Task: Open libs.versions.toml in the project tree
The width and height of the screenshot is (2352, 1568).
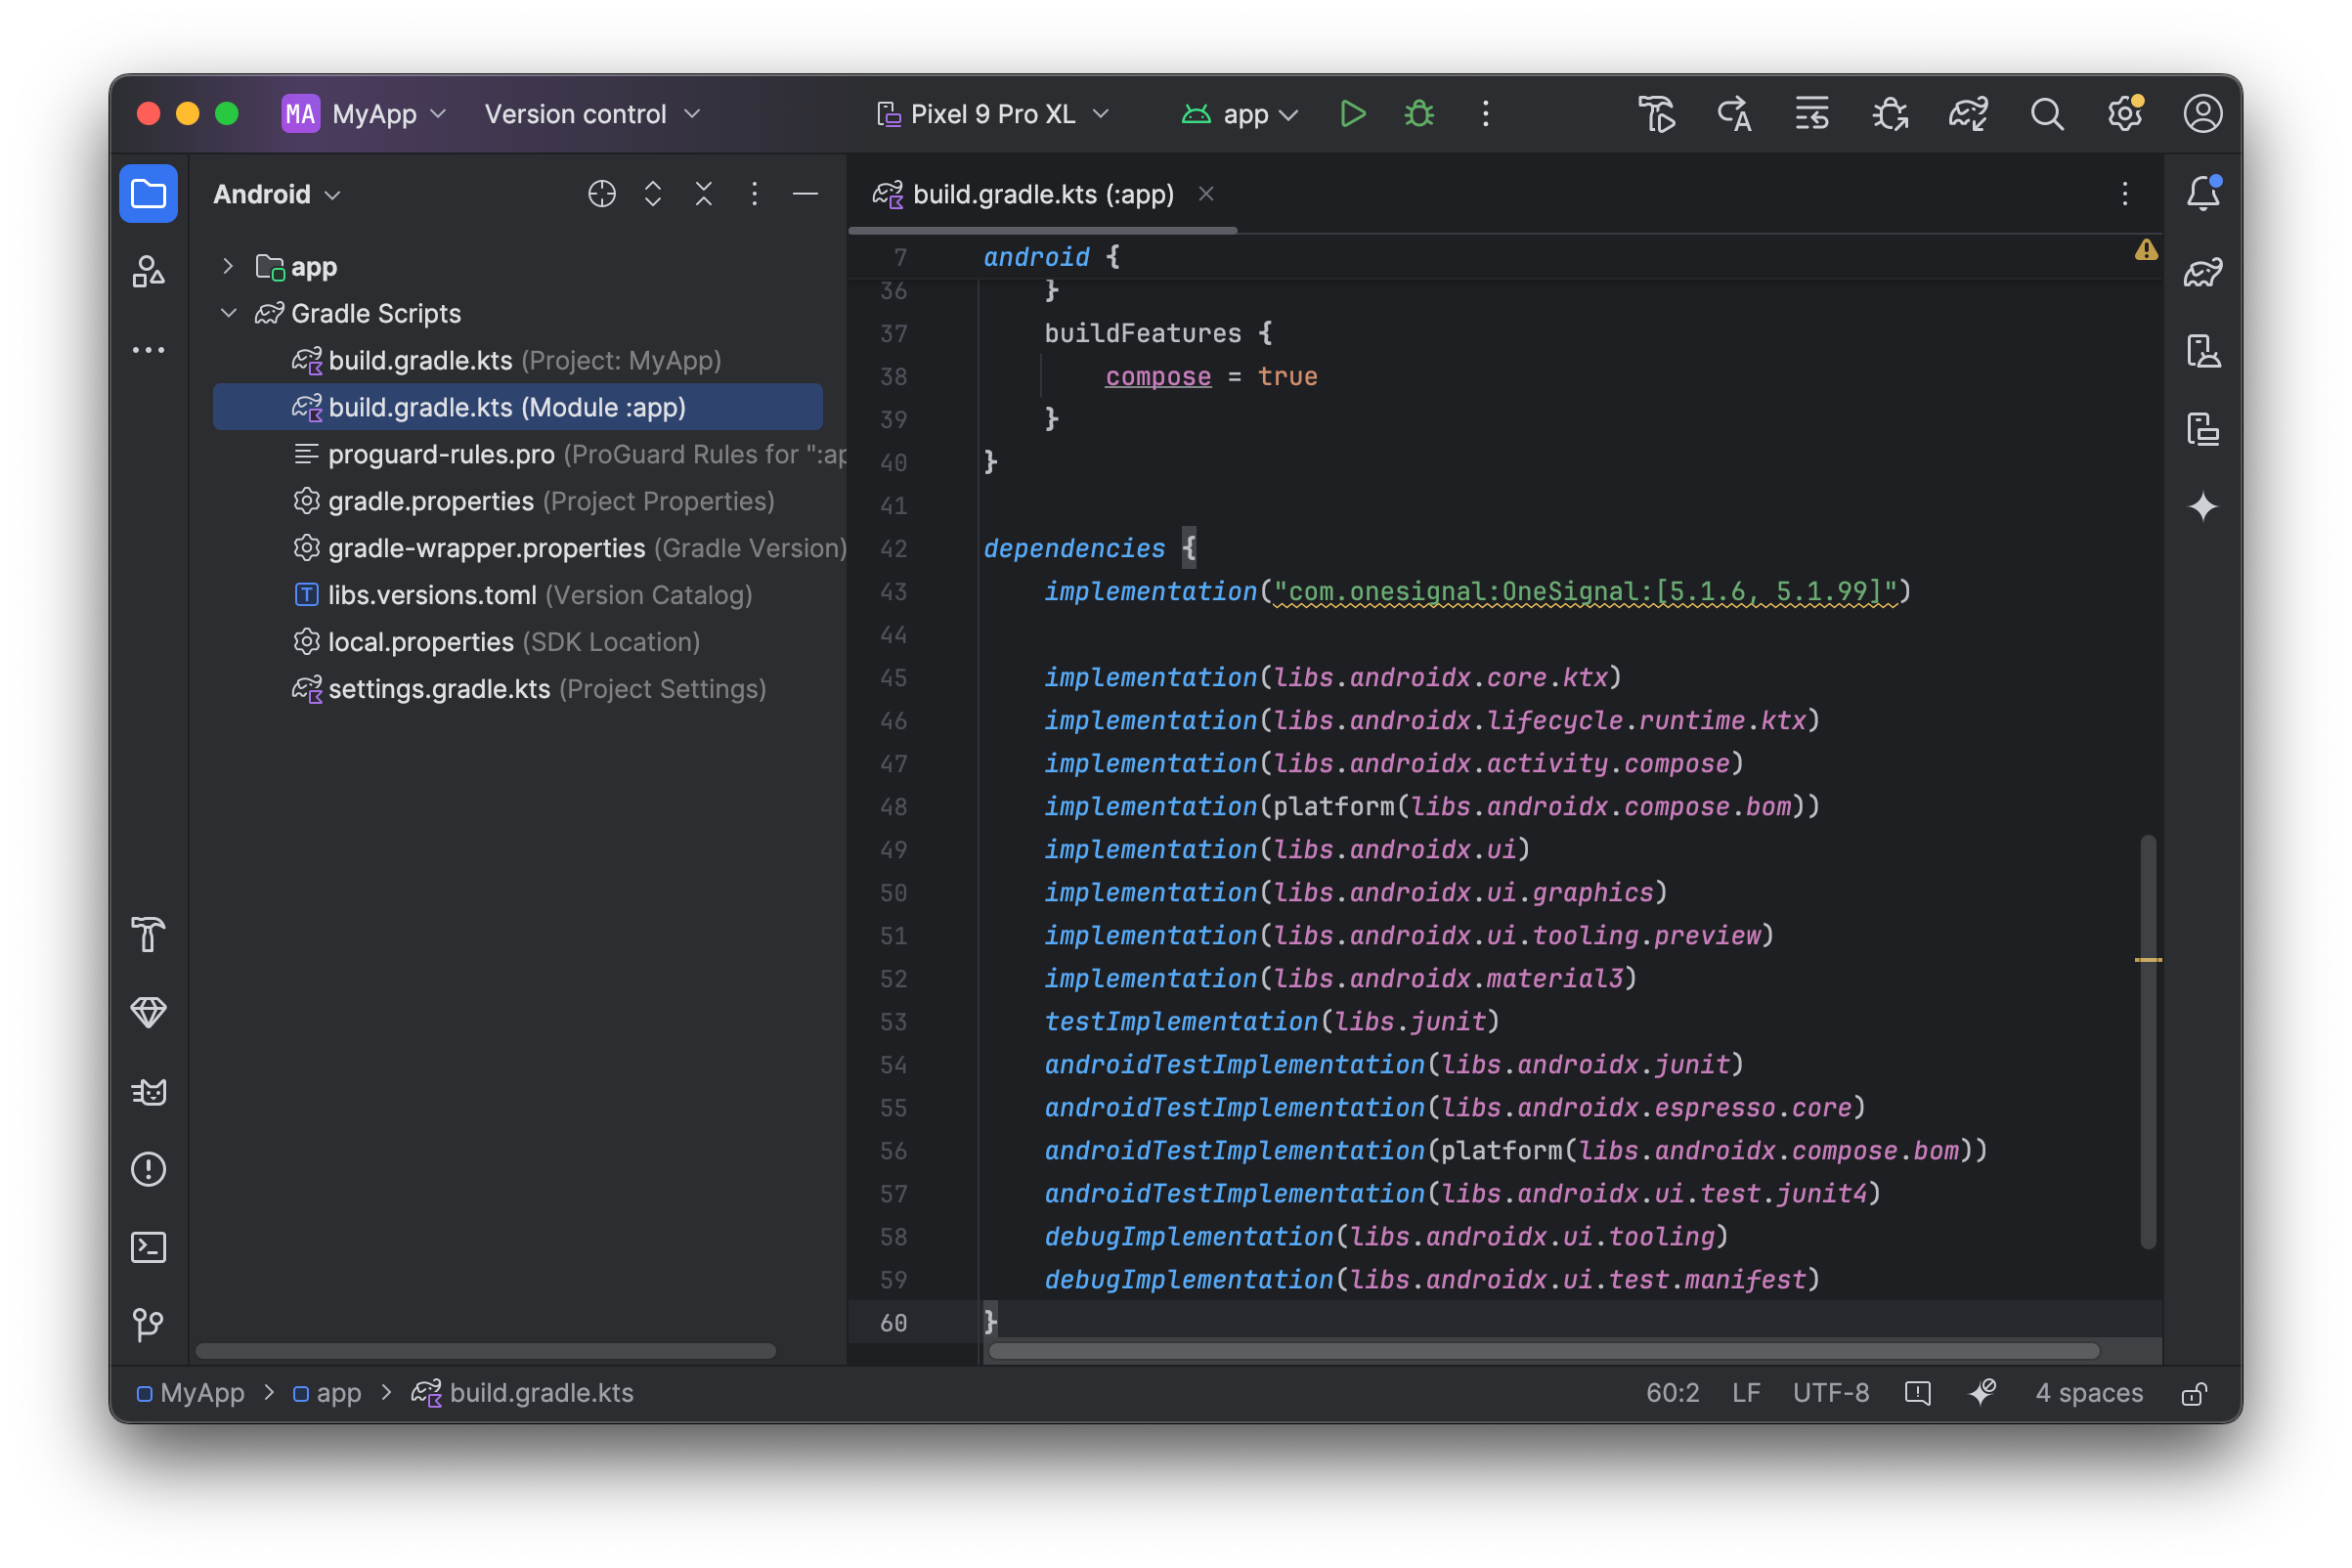Action: click(432, 595)
